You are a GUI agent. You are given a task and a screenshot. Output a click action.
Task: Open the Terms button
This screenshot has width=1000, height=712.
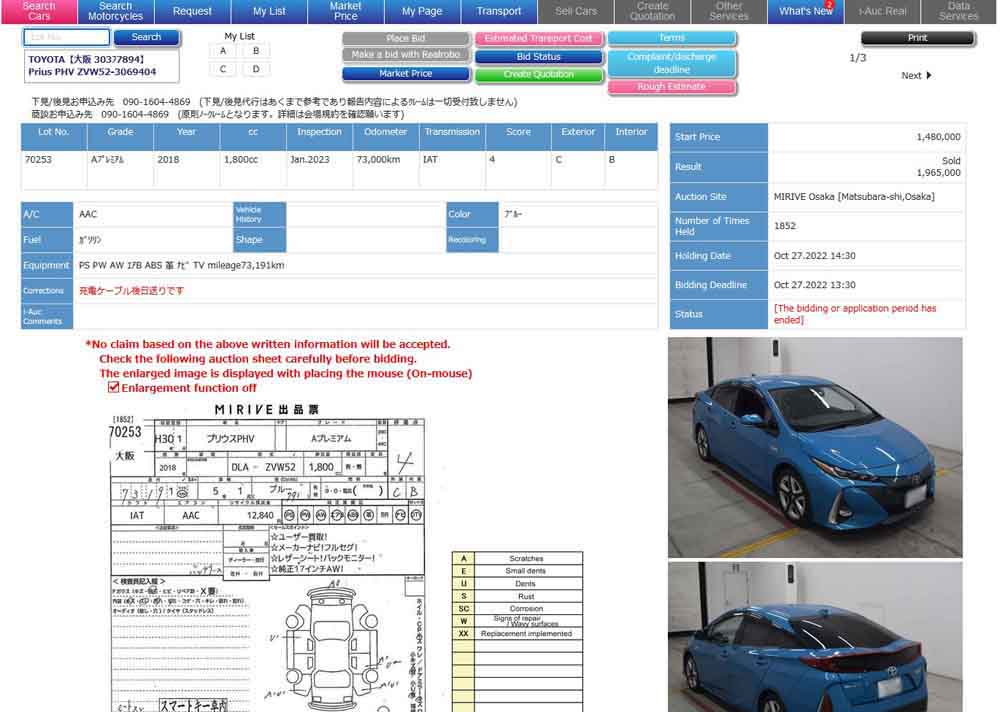point(672,38)
